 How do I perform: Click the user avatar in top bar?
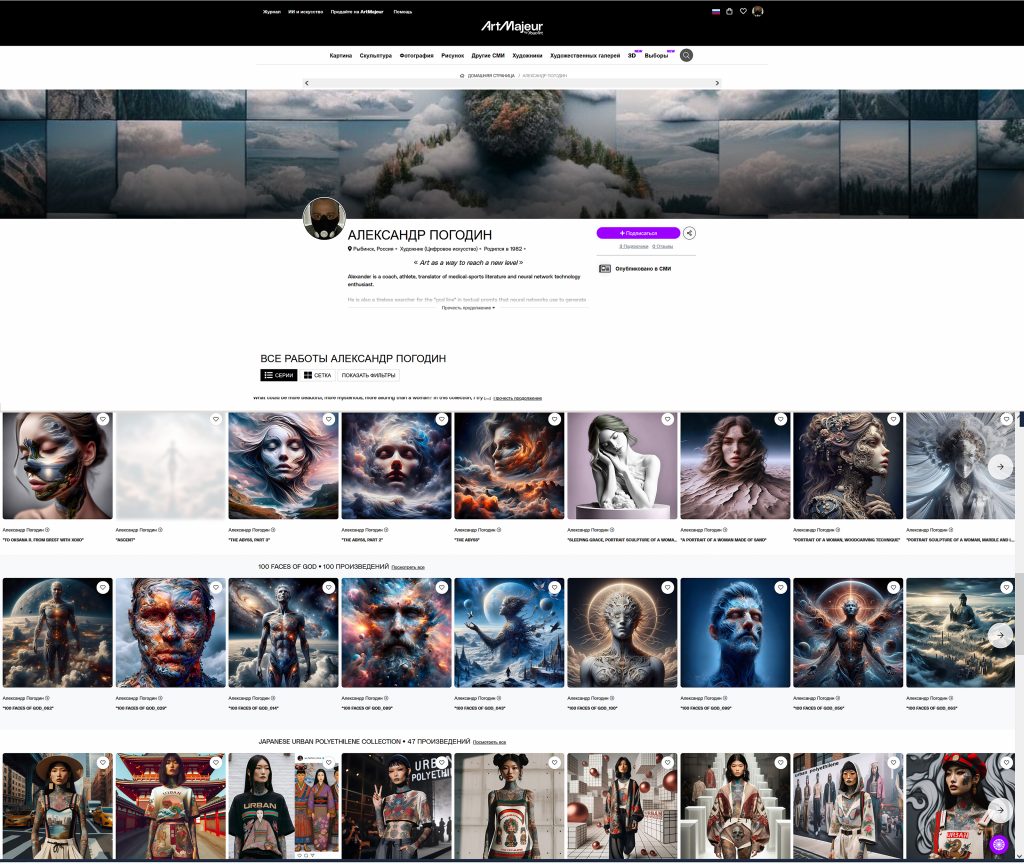coord(758,12)
